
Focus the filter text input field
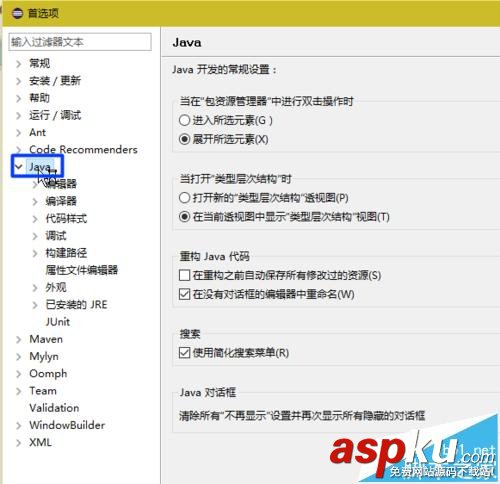click(80, 42)
